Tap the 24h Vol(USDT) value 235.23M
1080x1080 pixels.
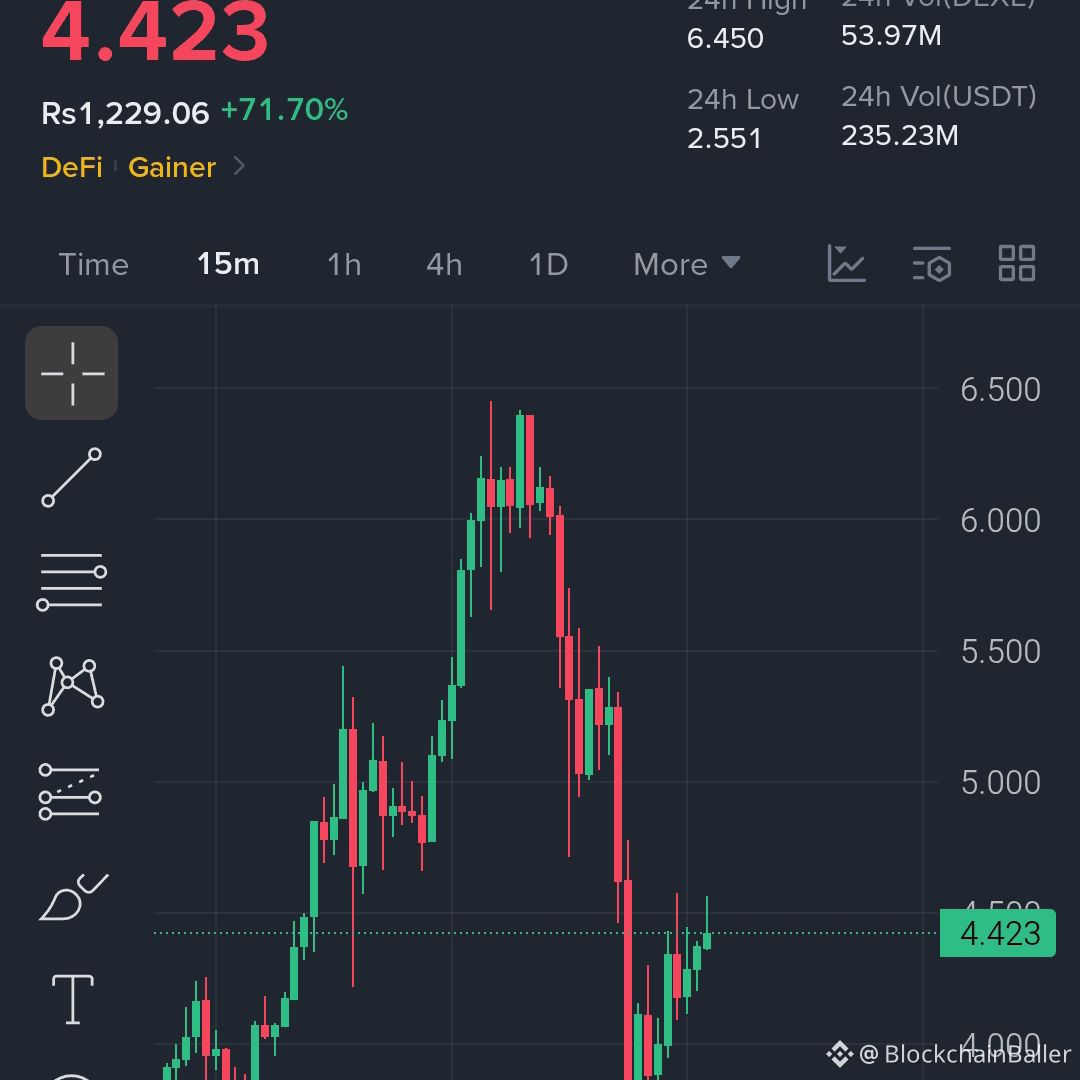[x=900, y=136]
